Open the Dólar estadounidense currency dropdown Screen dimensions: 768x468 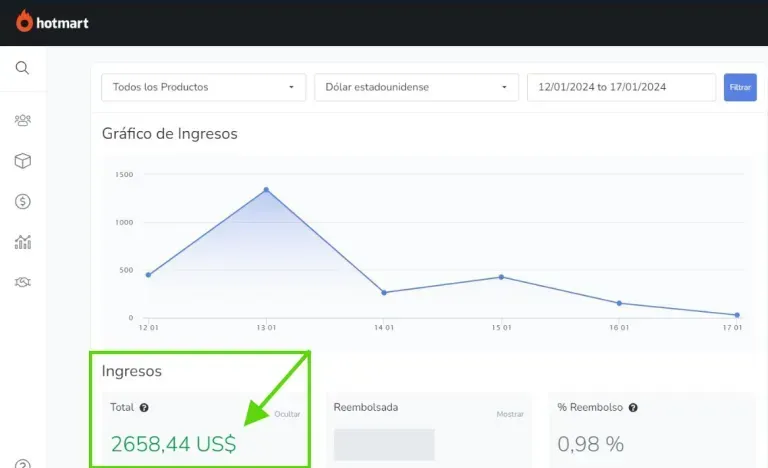tap(416, 87)
